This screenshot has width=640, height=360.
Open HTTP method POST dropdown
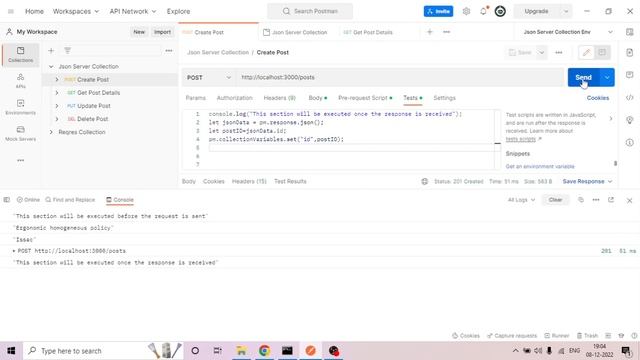[208, 78]
